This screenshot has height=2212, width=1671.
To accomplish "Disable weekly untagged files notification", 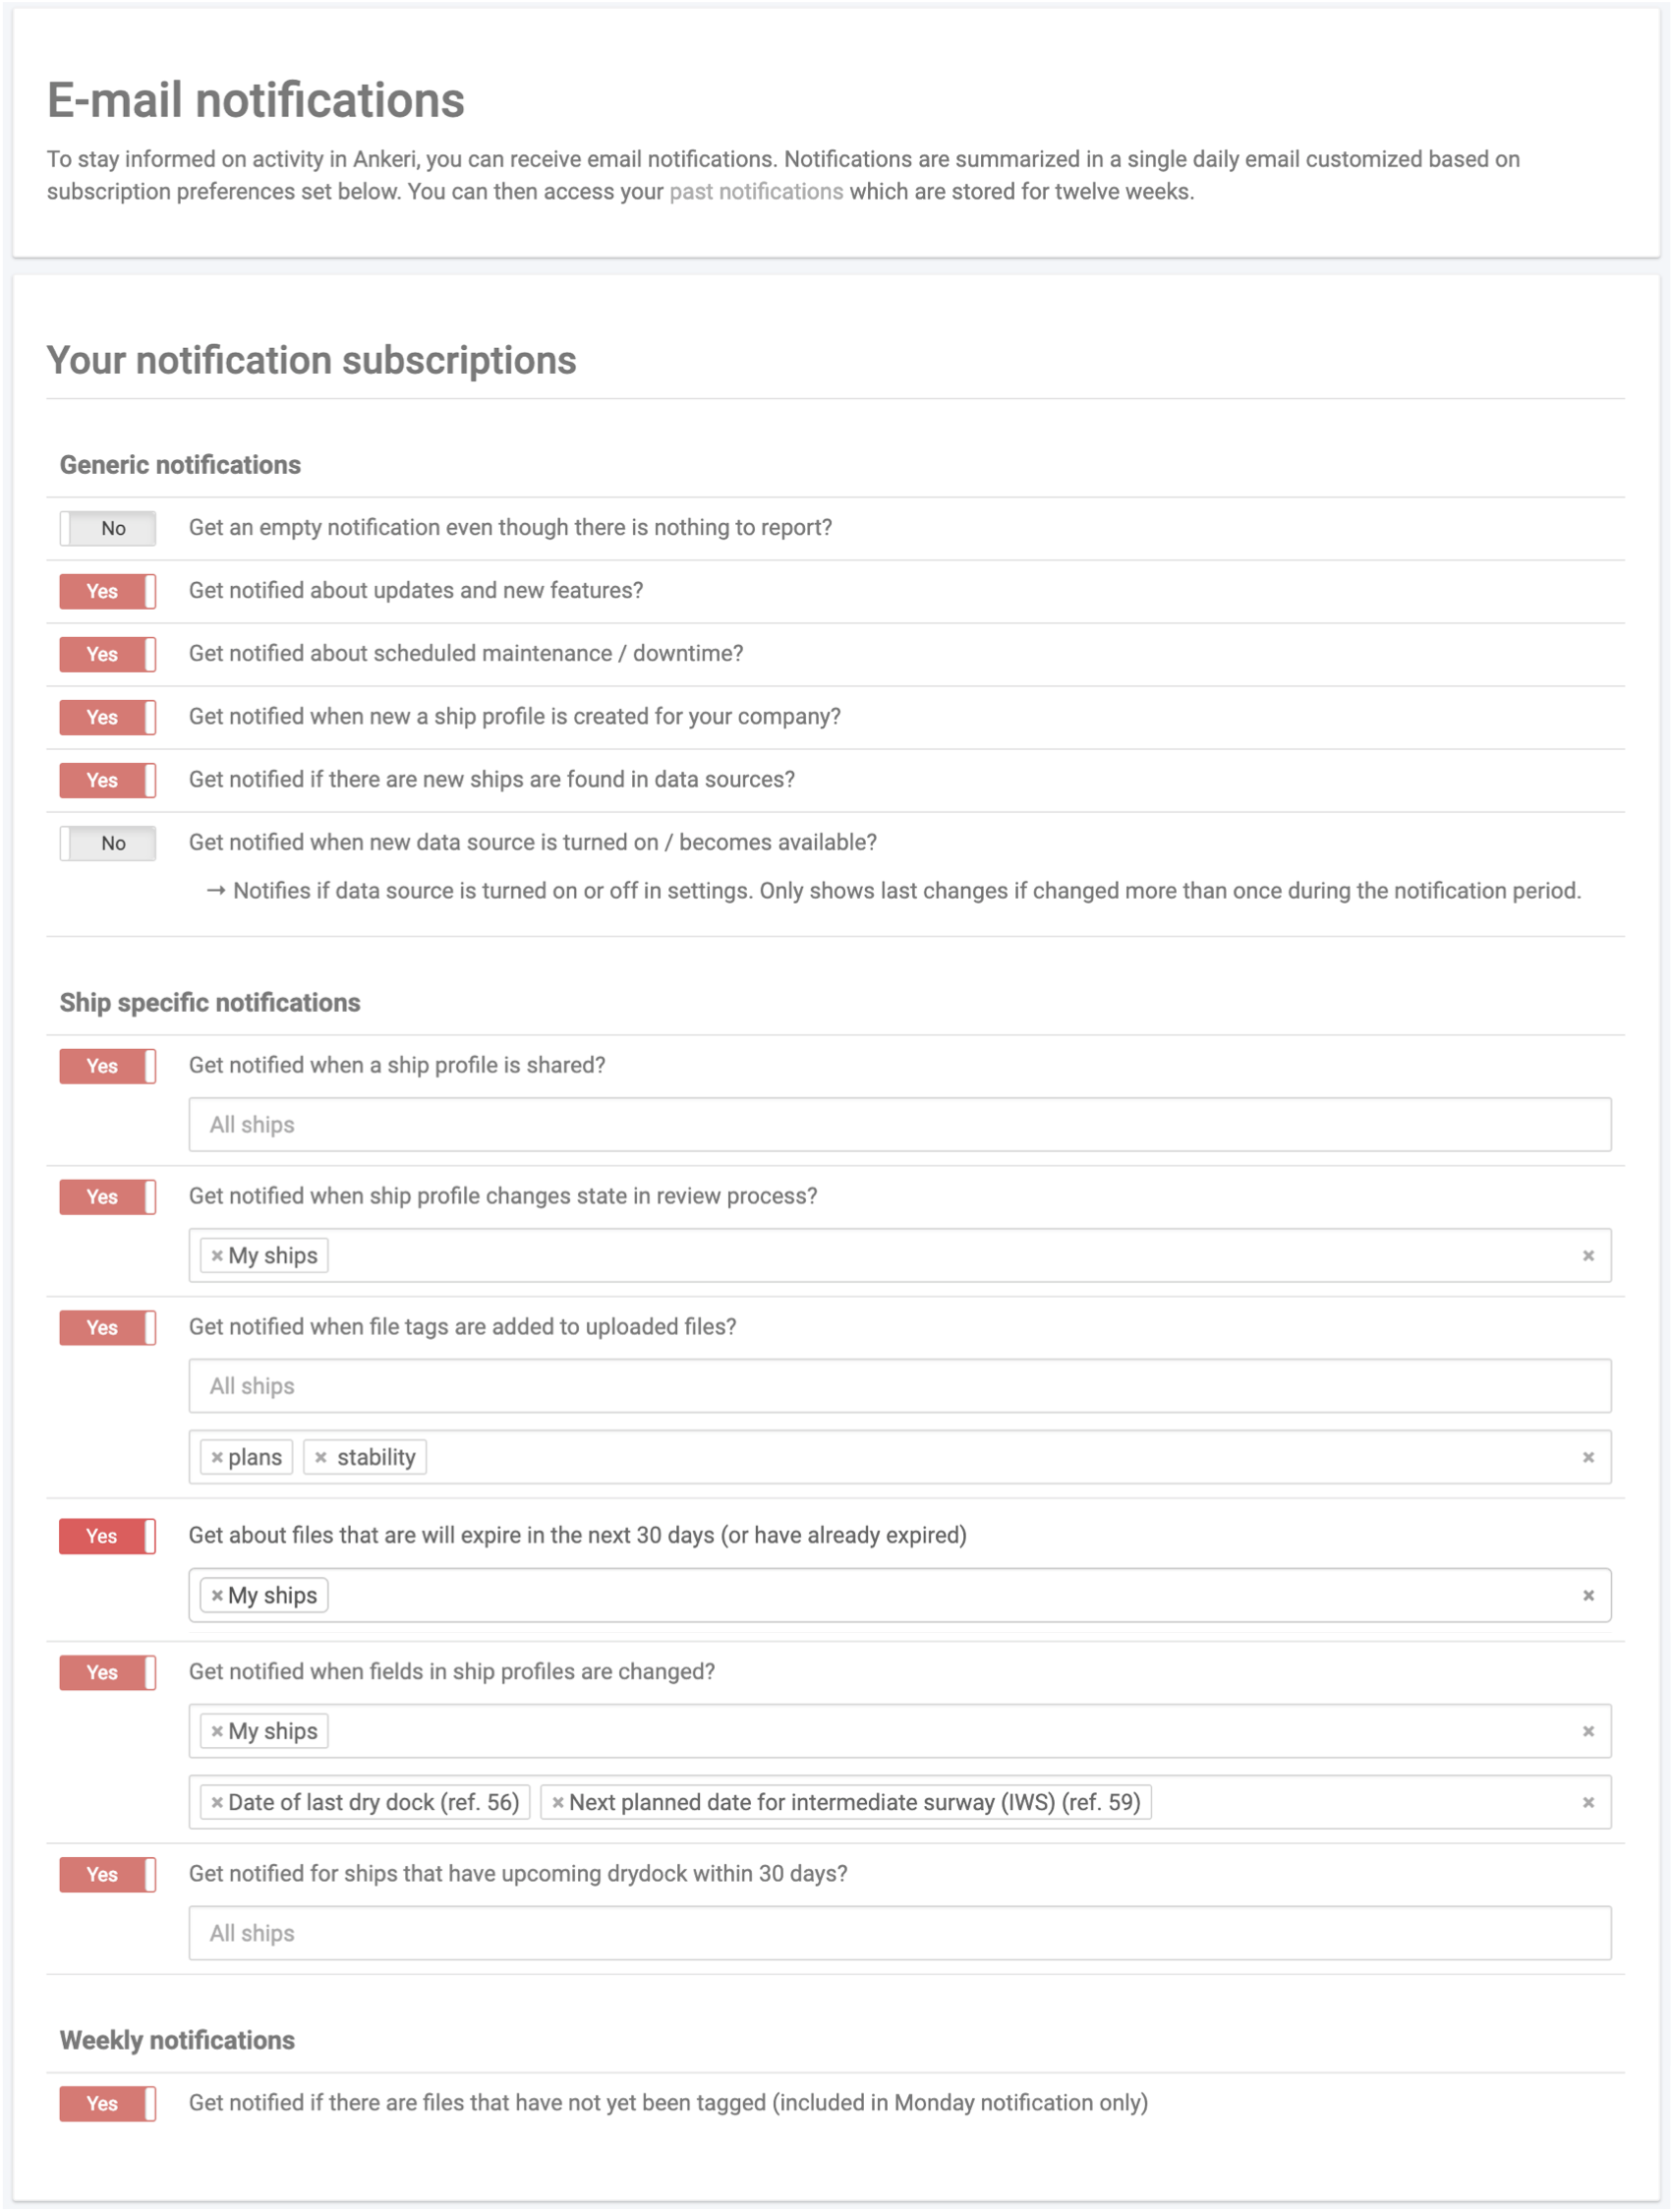I will [x=108, y=2103].
